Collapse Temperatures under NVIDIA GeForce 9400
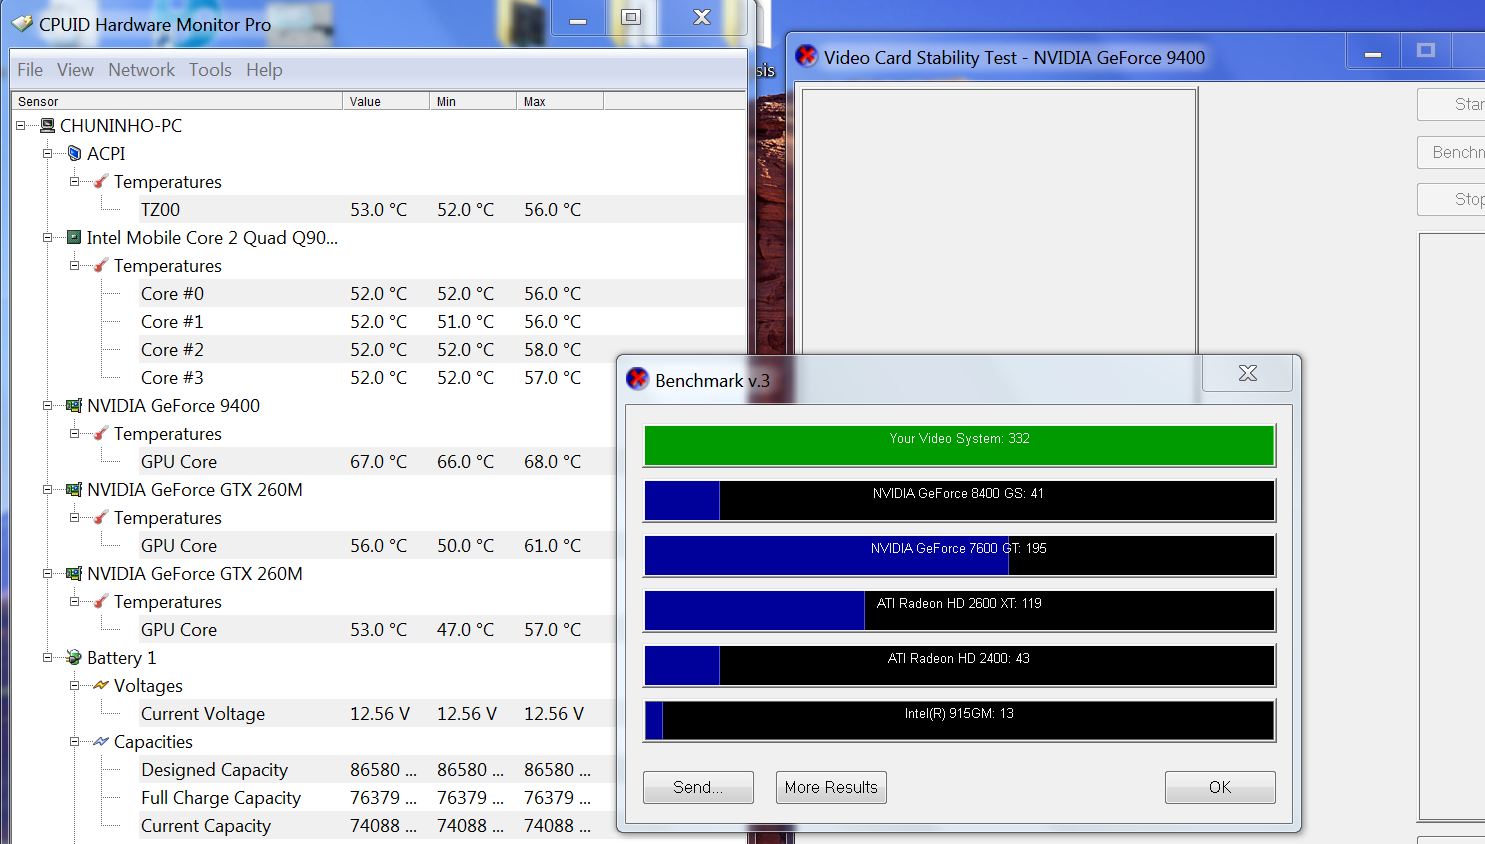The width and height of the screenshot is (1485, 844). point(74,434)
